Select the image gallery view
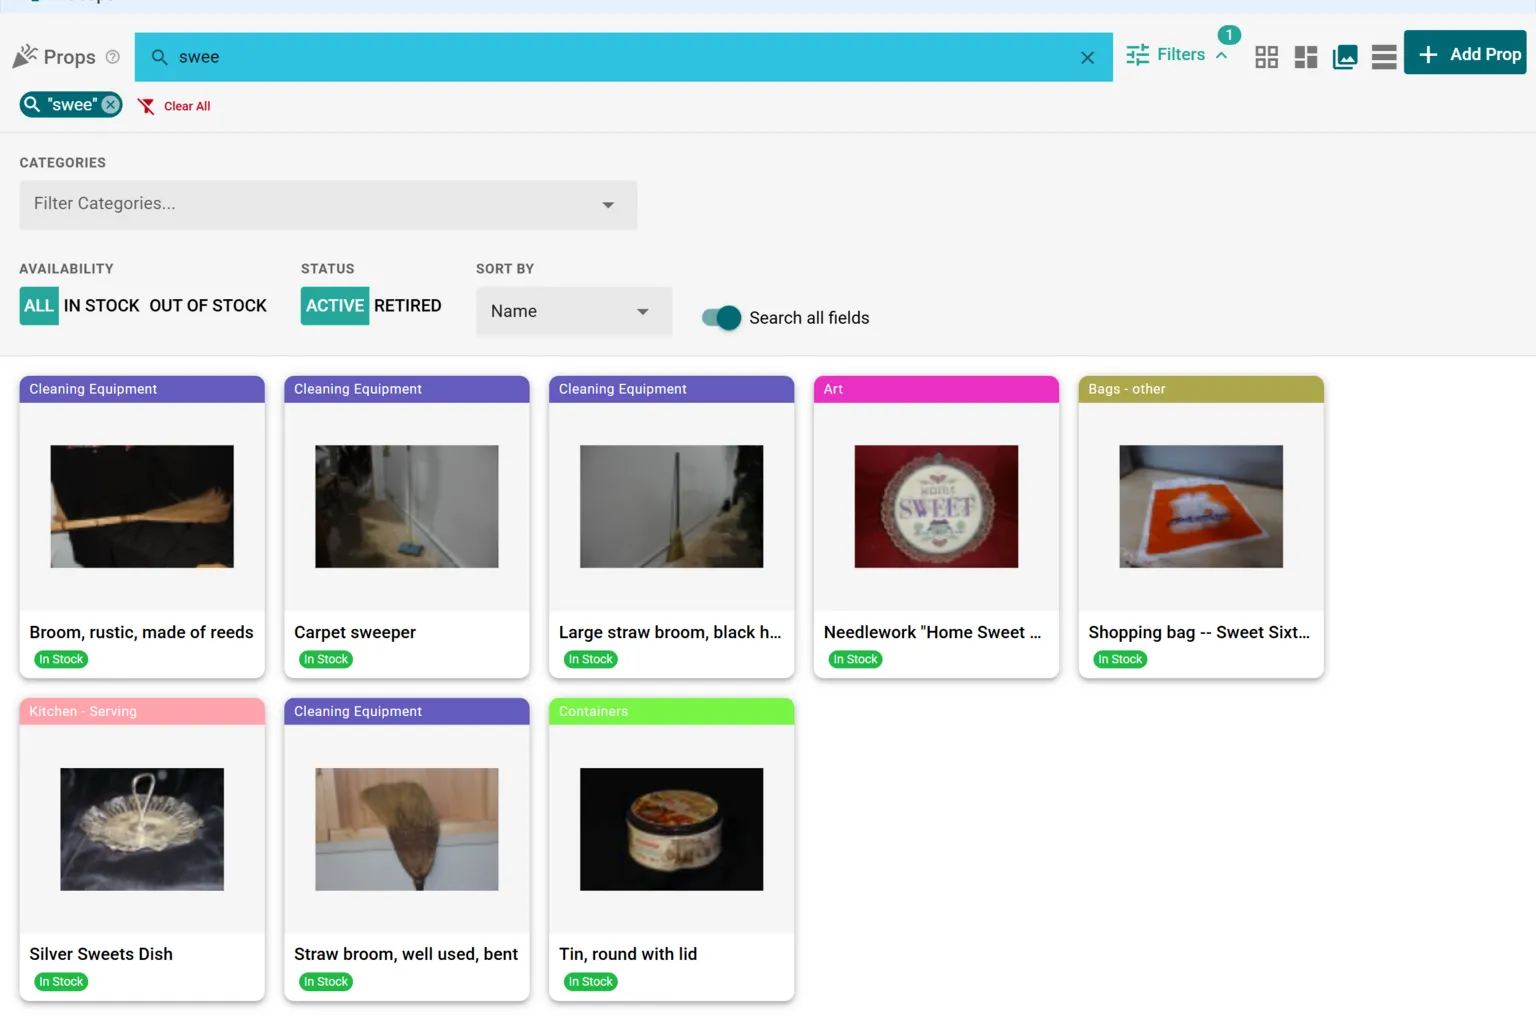The width and height of the screenshot is (1536, 1024). 1344,57
